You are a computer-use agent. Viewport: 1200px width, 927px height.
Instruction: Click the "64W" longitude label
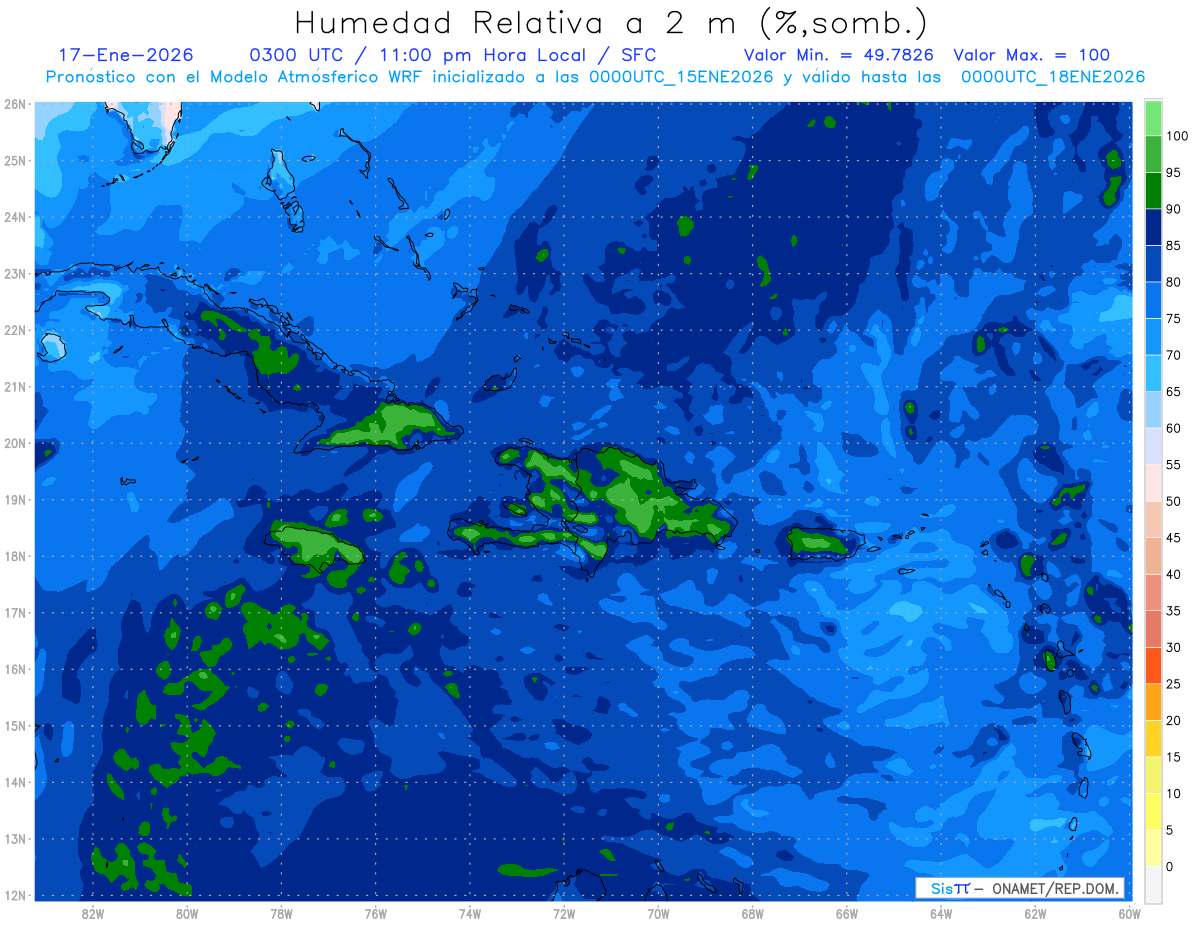click(941, 913)
